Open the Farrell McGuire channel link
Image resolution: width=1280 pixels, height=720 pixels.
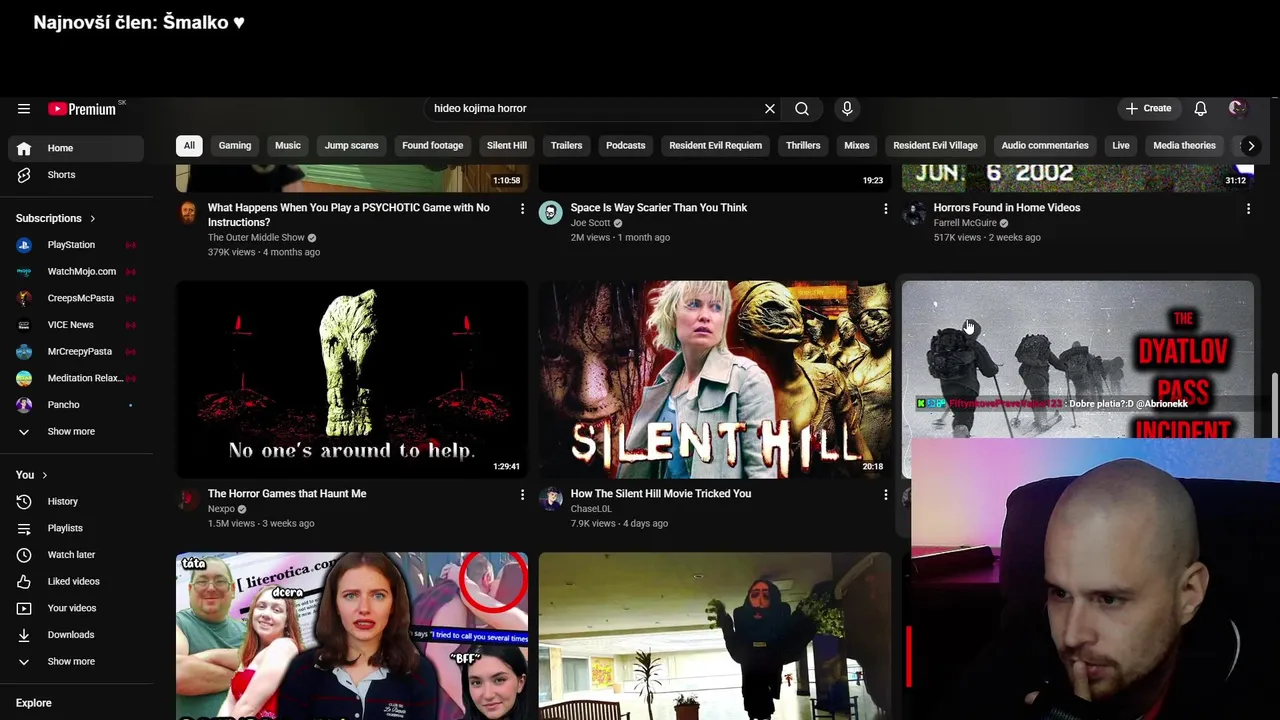click(x=965, y=223)
